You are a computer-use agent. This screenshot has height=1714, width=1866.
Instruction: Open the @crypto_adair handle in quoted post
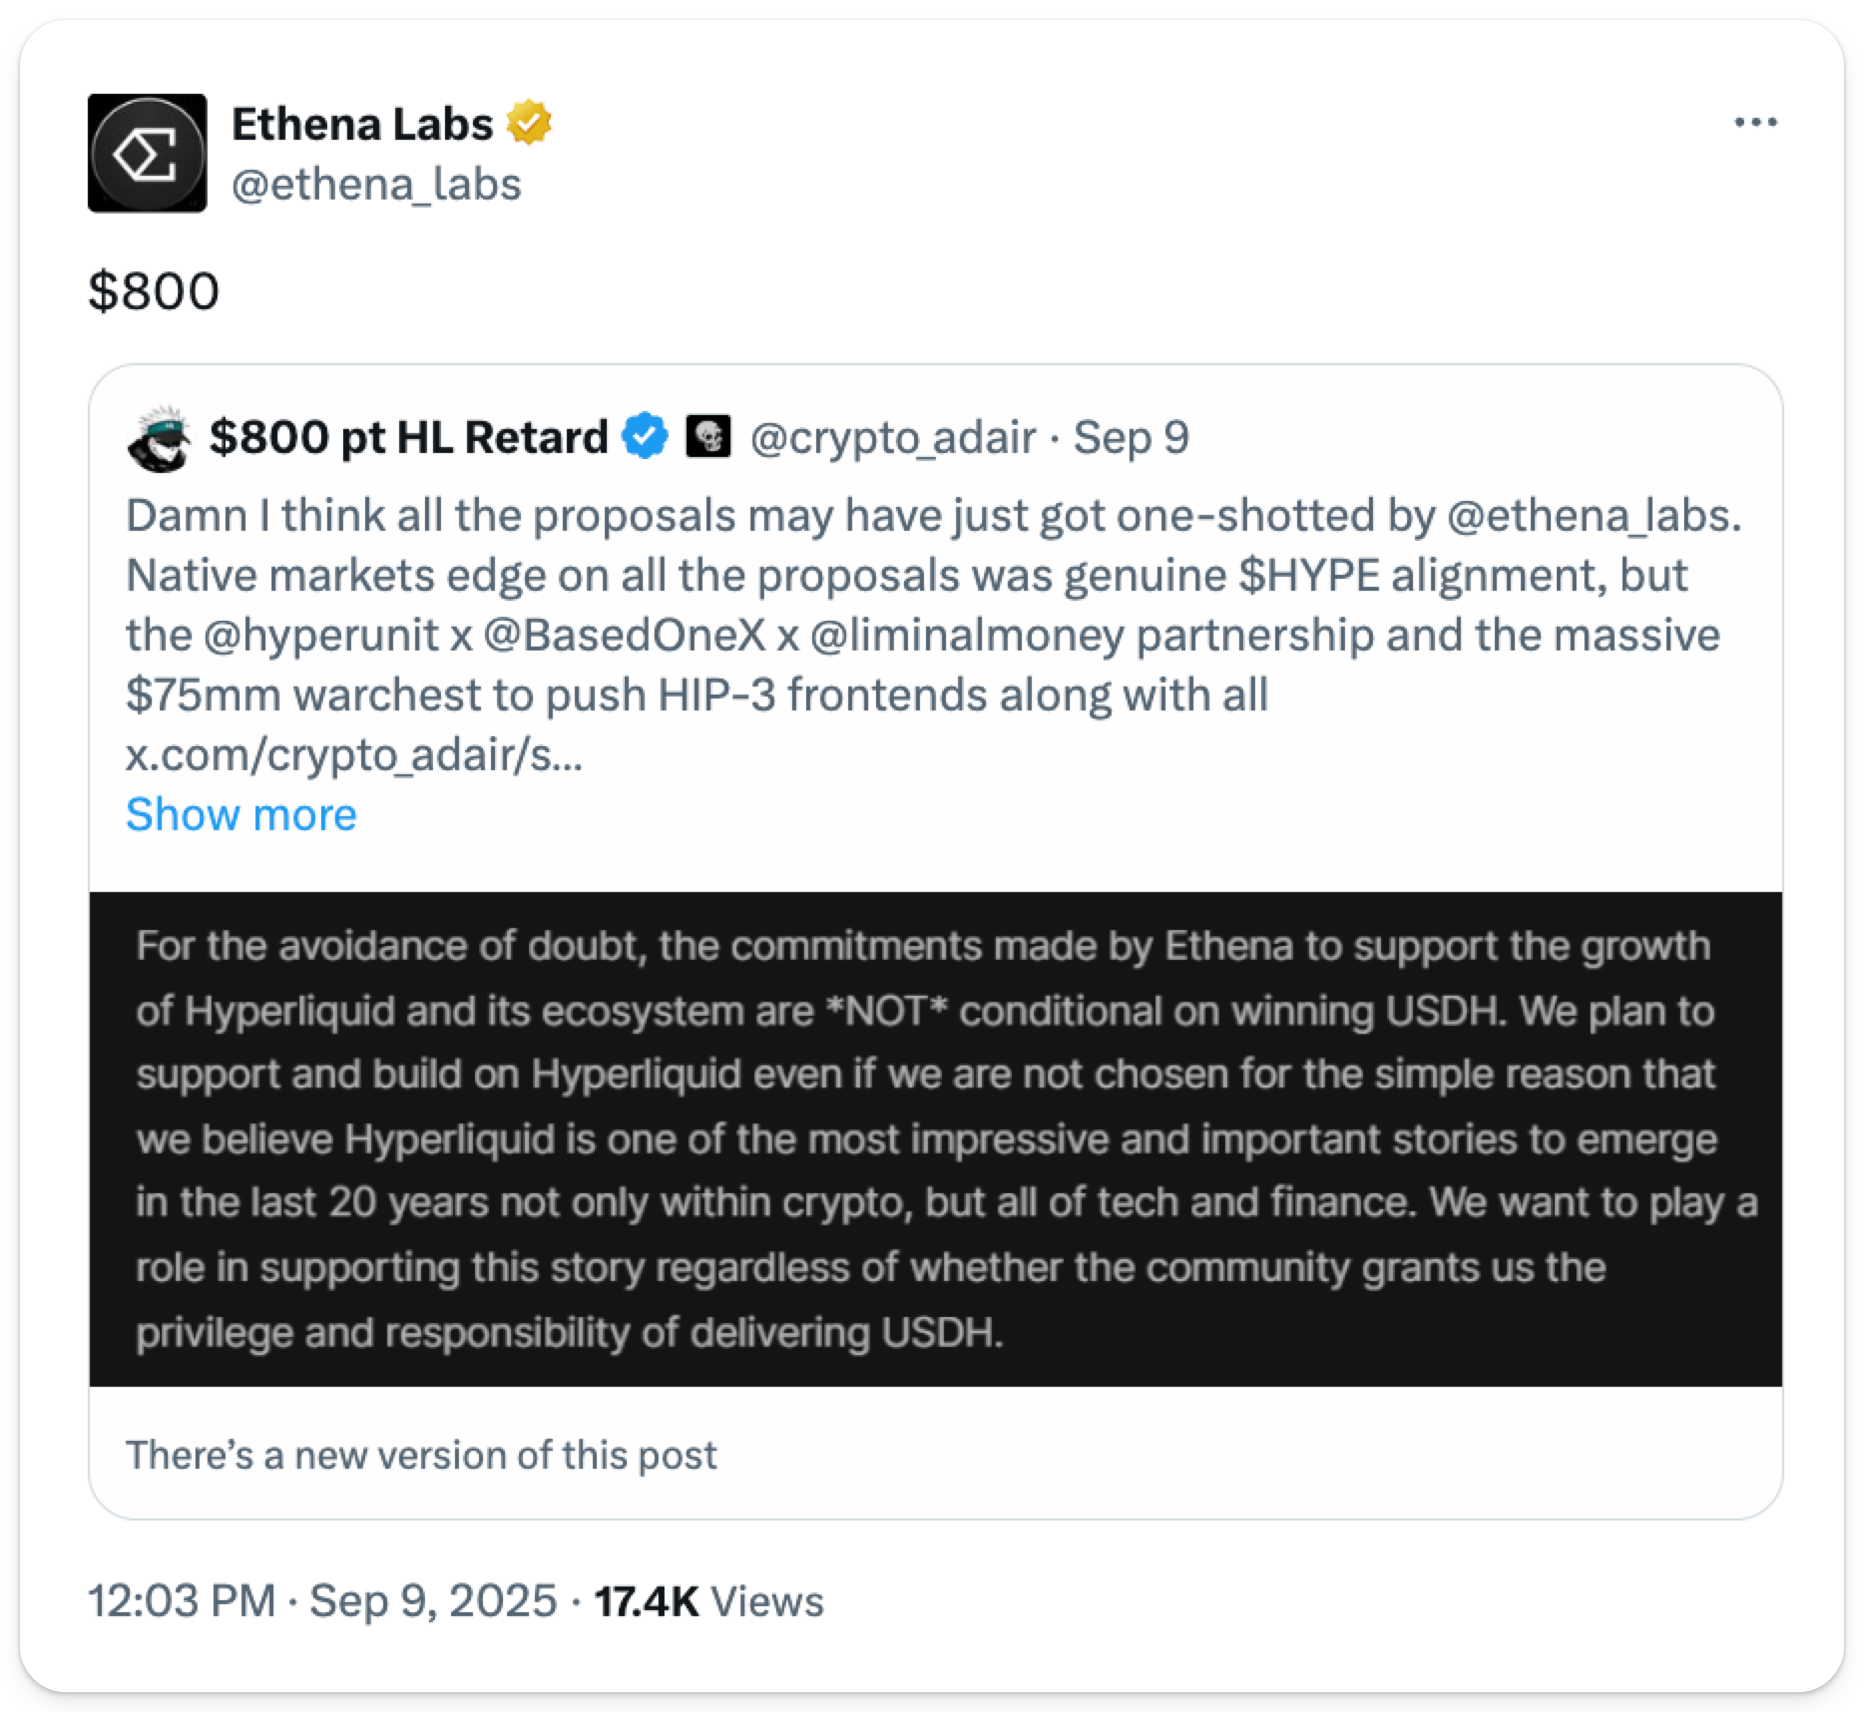pos(892,438)
